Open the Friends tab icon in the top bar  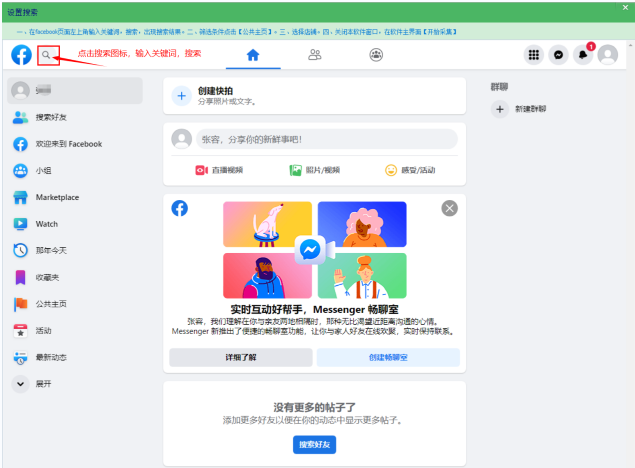tap(315, 55)
